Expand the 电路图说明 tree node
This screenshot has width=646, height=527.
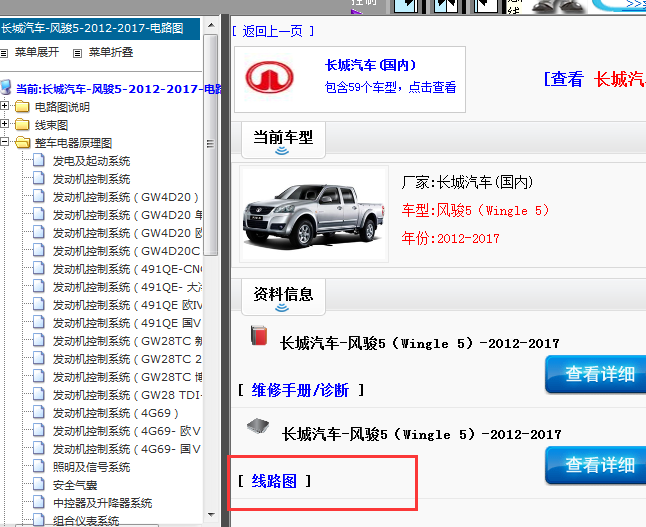[4, 105]
